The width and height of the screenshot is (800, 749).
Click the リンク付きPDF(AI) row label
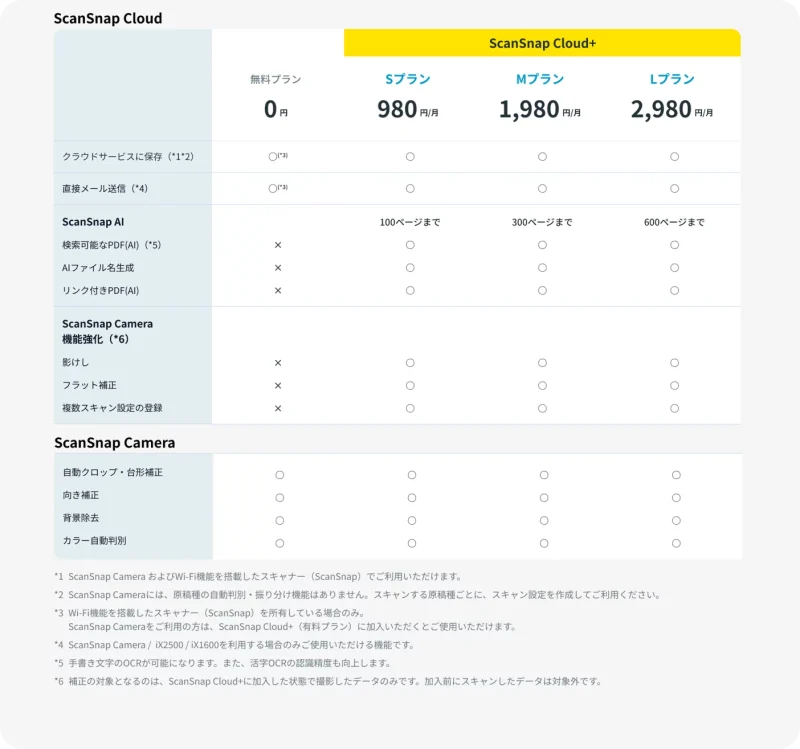(101, 290)
